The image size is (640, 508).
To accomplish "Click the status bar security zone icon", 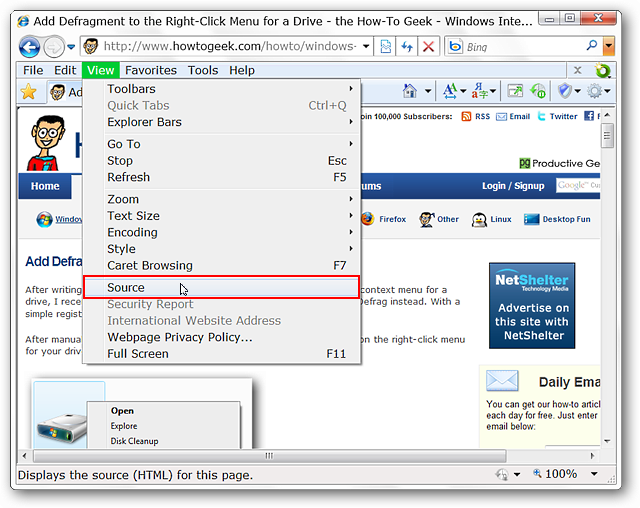I will pyautogui.click(x=502, y=474).
